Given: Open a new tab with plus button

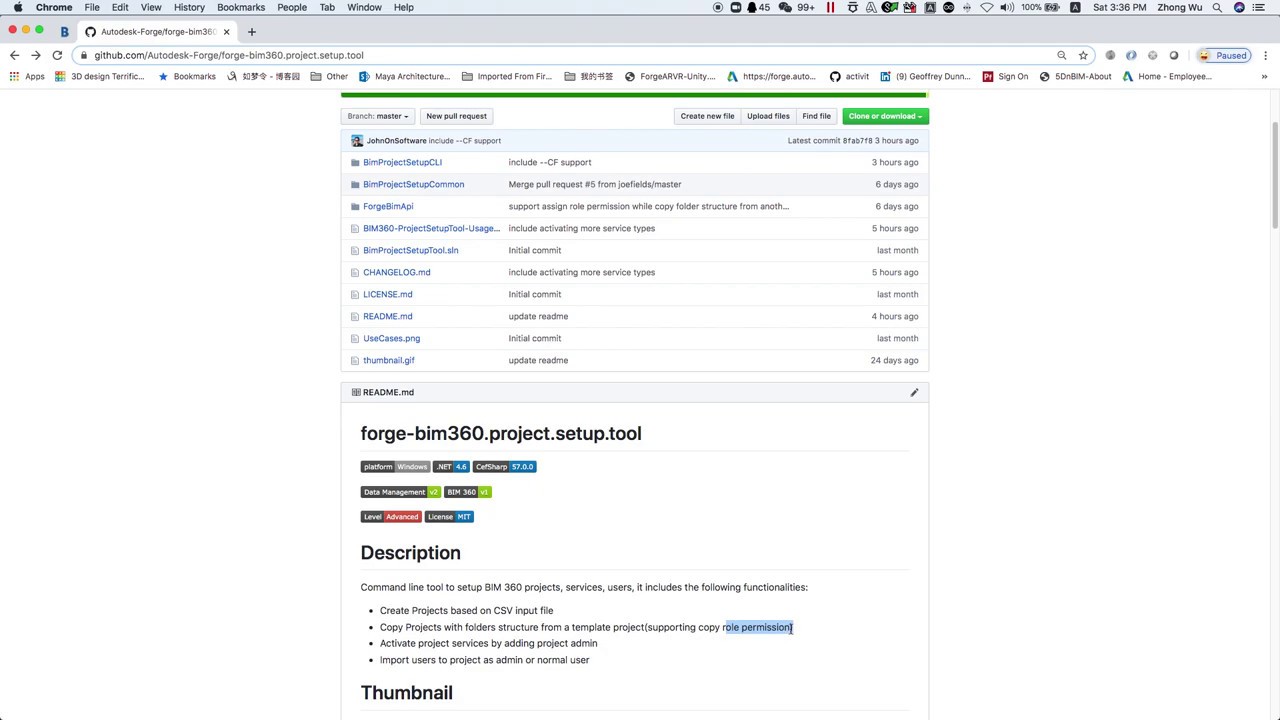Looking at the screenshot, I should click(252, 31).
